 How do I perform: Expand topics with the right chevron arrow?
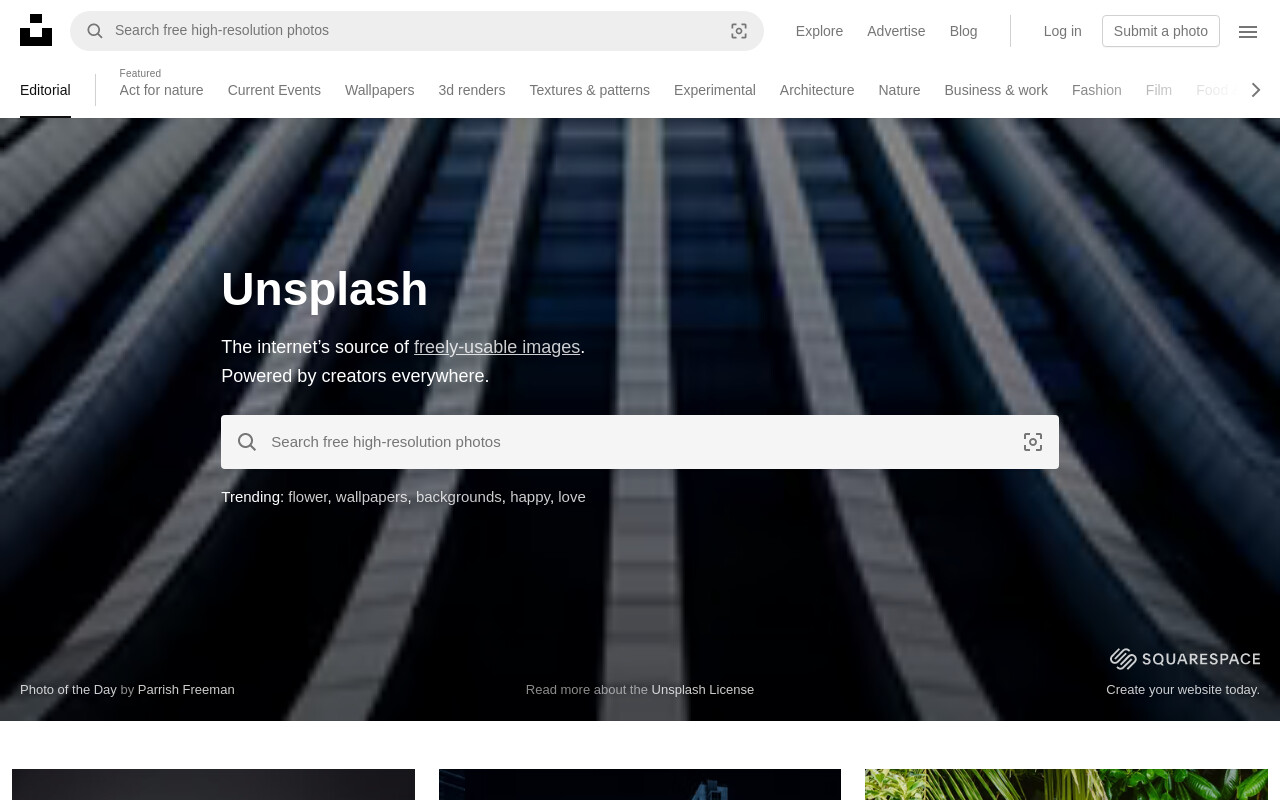point(1256,90)
